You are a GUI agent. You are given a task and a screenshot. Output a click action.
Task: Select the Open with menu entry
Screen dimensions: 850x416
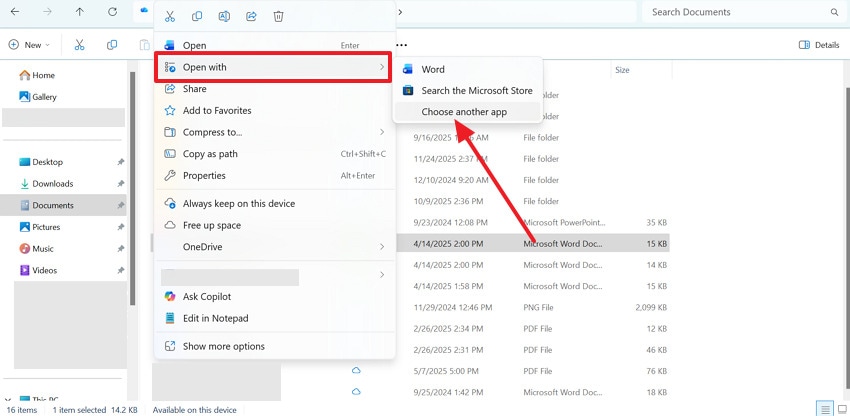(x=273, y=67)
